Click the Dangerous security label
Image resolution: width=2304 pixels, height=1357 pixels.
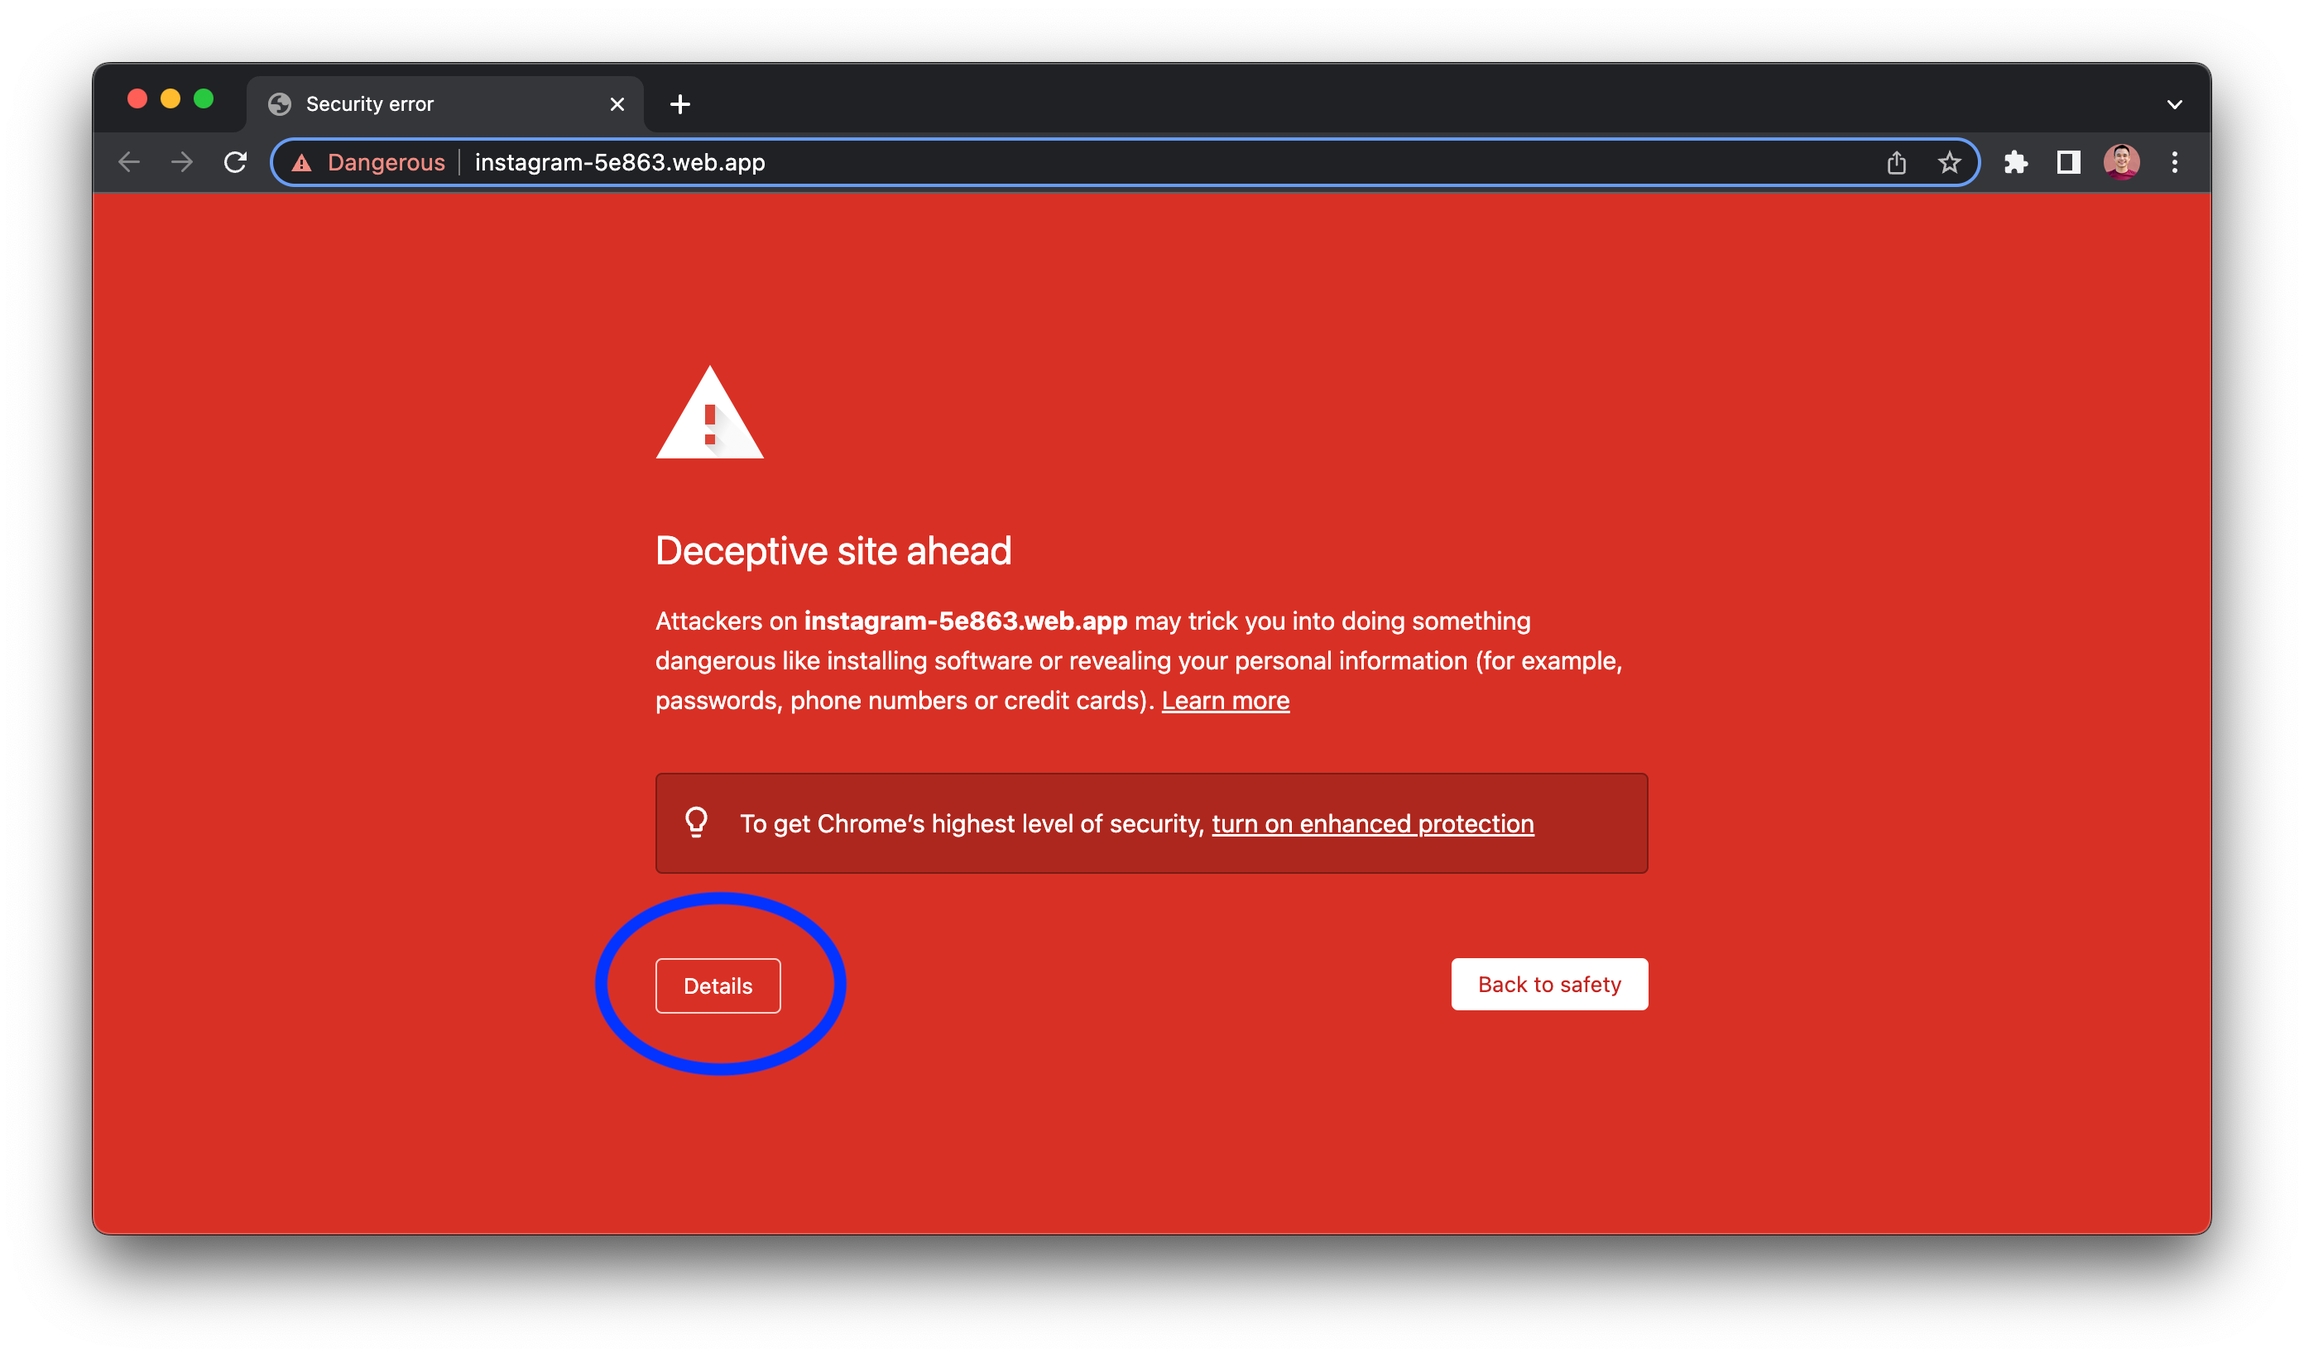click(x=386, y=162)
